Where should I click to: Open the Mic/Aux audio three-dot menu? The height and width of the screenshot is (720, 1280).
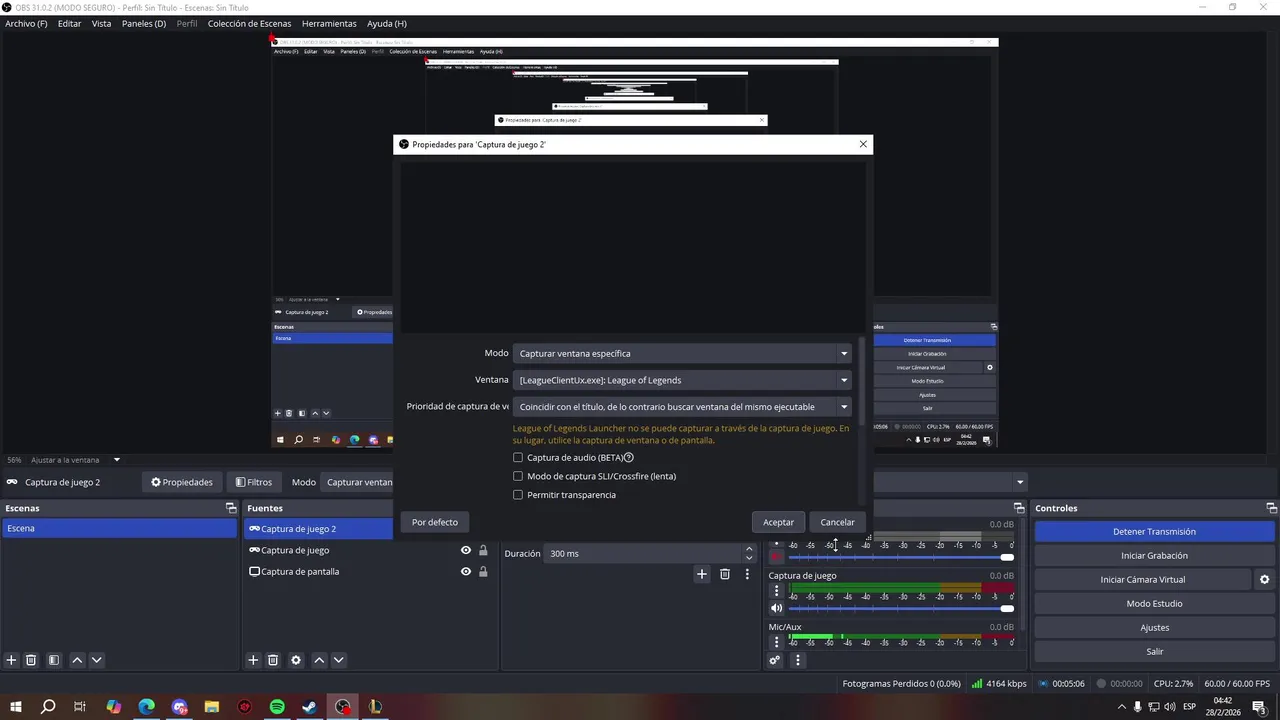click(x=776, y=642)
